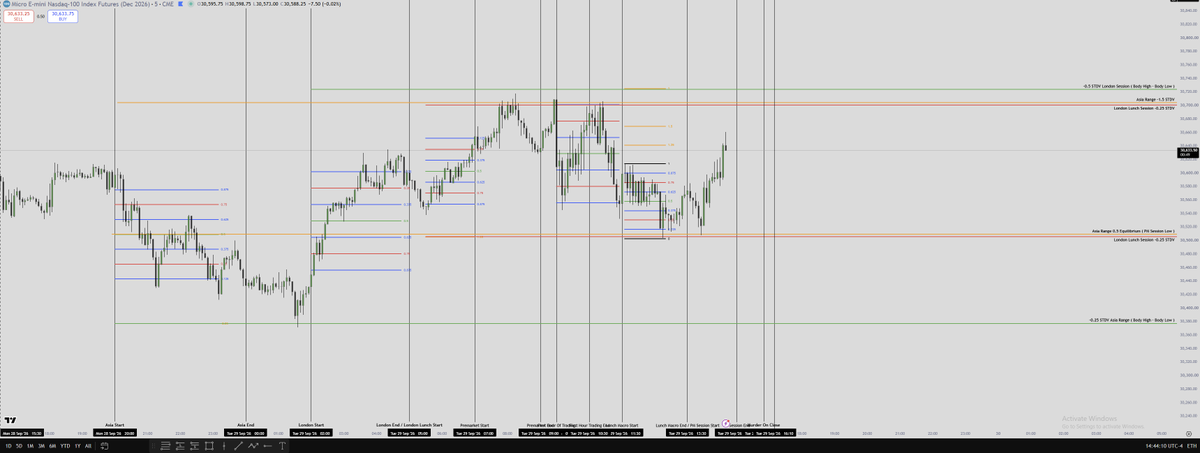Select the Rectangle drawing tool
This screenshot has height=453, width=1200.
209,446
